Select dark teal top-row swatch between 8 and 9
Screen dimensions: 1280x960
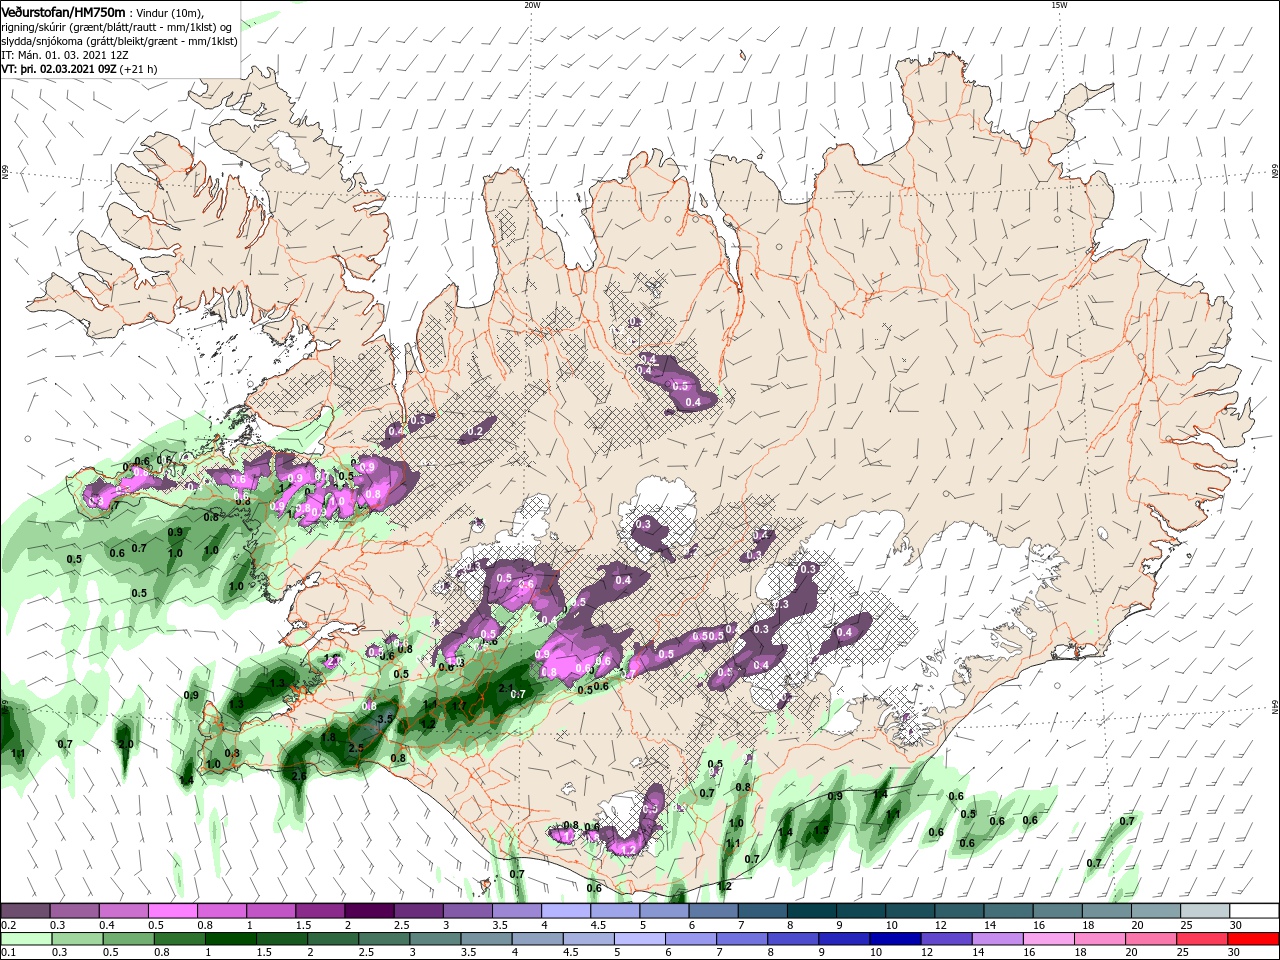tap(812, 911)
